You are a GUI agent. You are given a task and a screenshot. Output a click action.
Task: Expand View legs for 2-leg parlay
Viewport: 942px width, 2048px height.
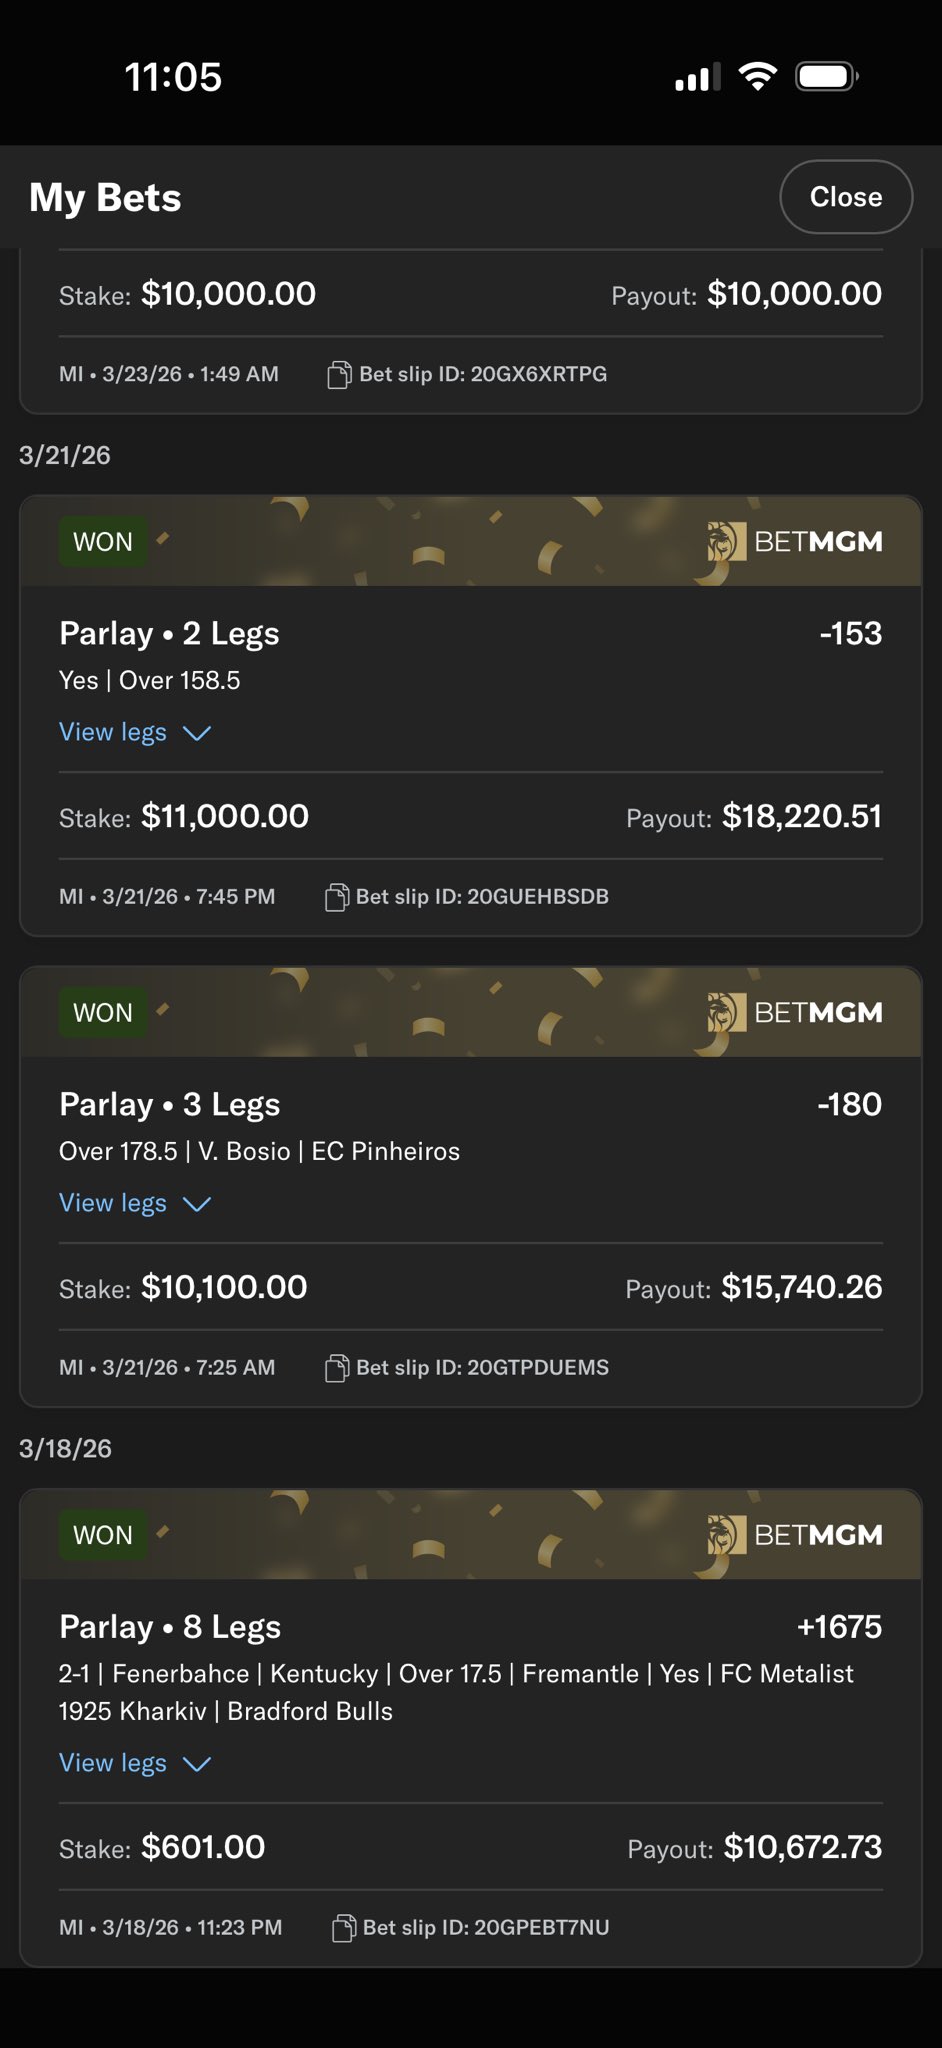135,733
